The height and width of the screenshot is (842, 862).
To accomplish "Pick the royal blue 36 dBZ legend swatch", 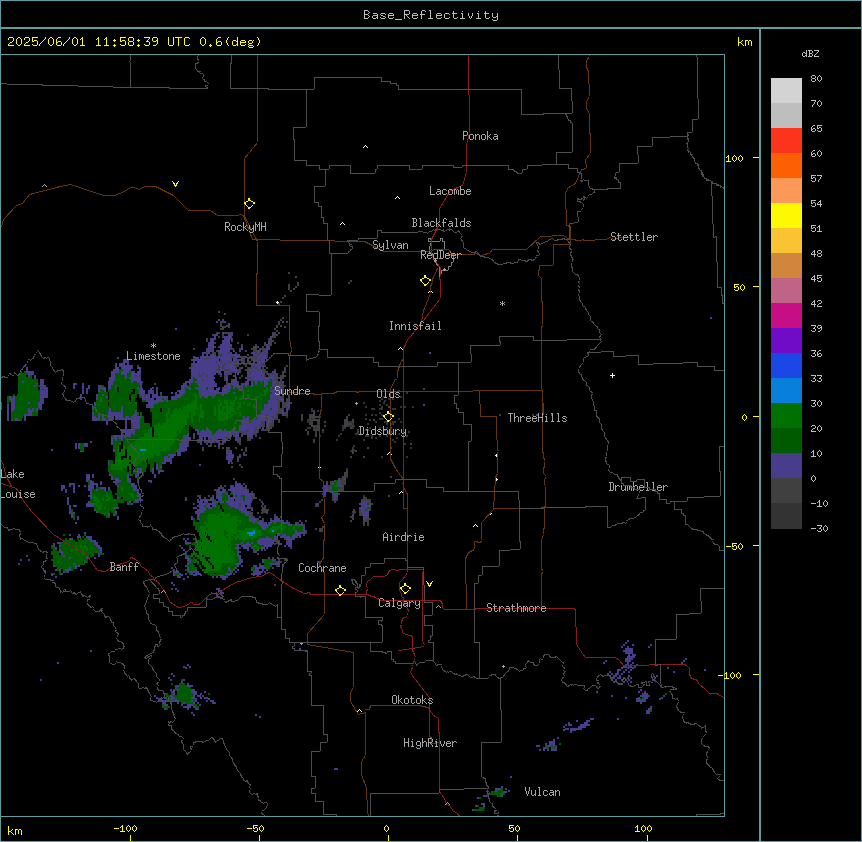I will click(786, 365).
